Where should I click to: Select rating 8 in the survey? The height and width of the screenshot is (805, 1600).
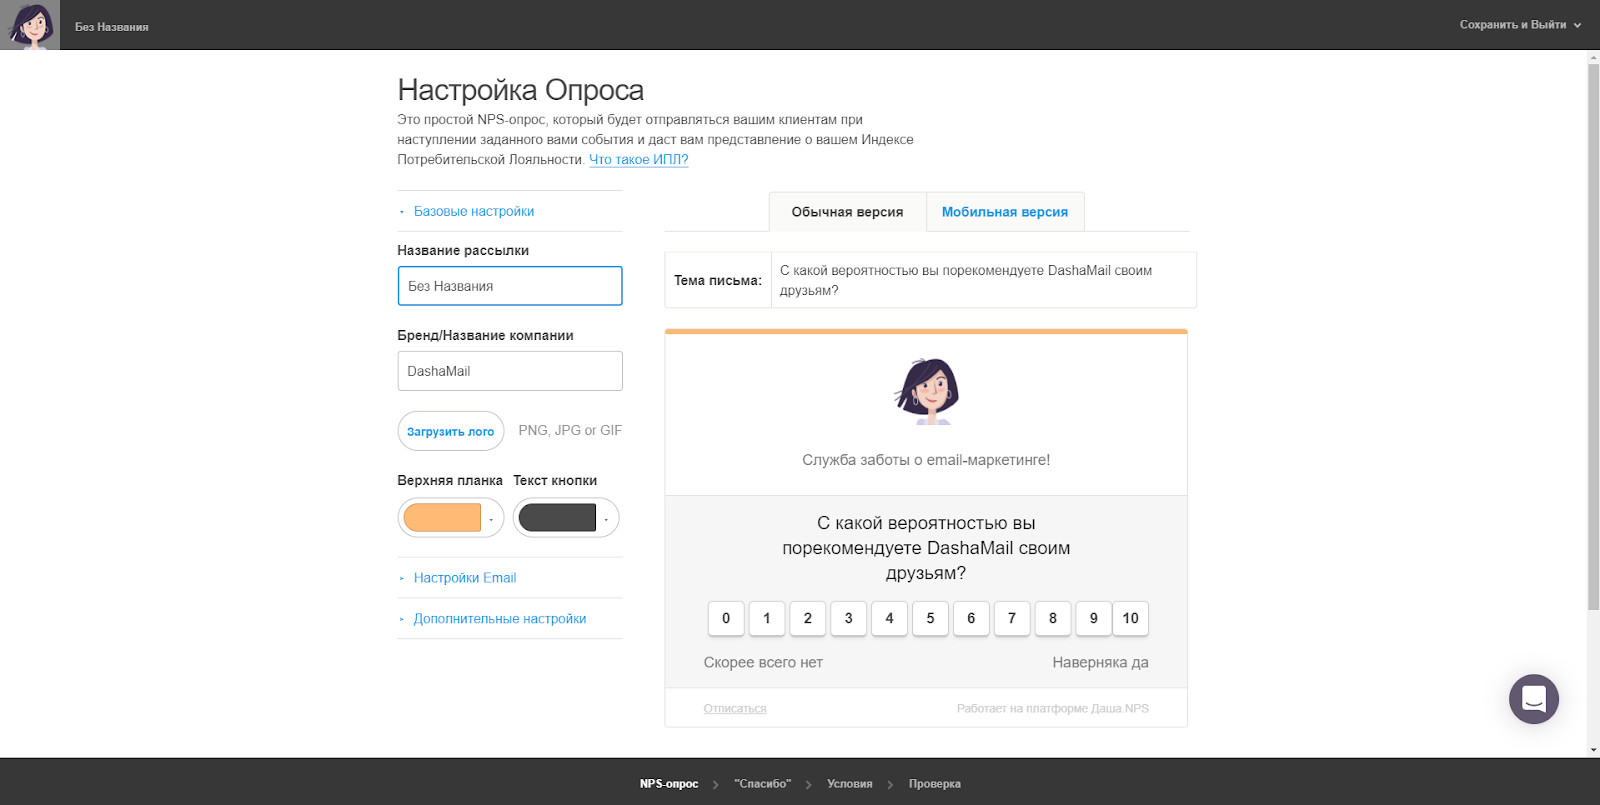(1053, 618)
